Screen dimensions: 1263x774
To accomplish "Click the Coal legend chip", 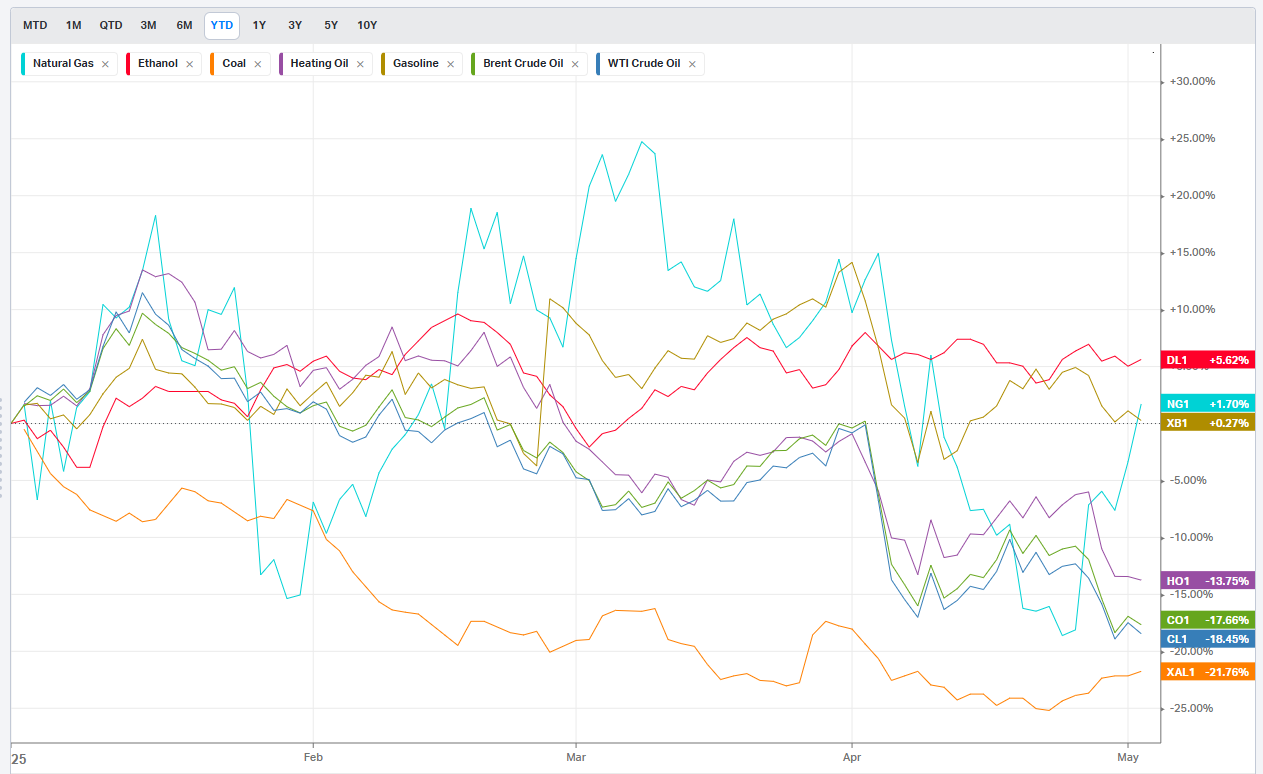I will [x=240, y=64].
